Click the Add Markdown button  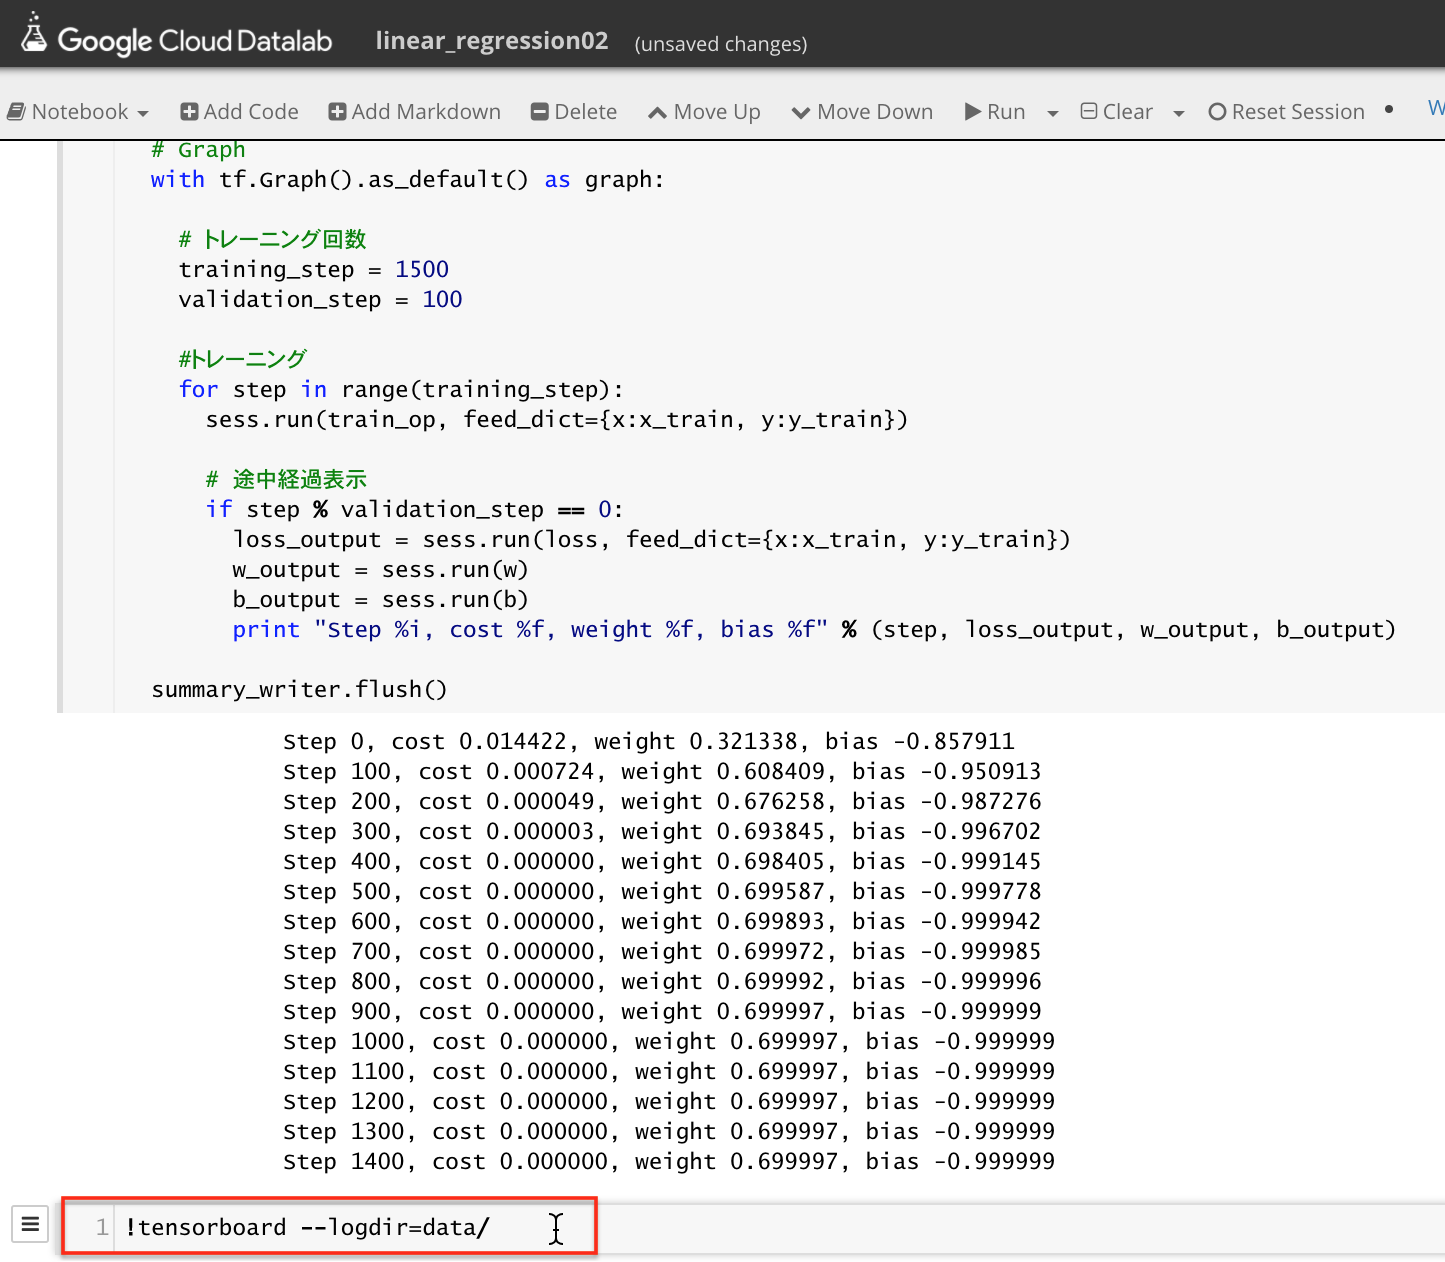coord(415,112)
